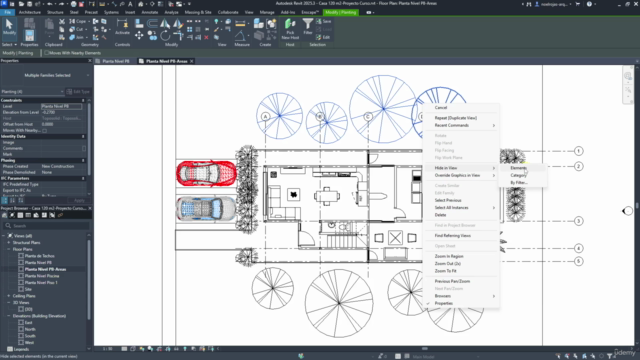Viewport: 640px width, 360px height.
Task: Open the Annotate ribbon tab
Action: coord(149,12)
